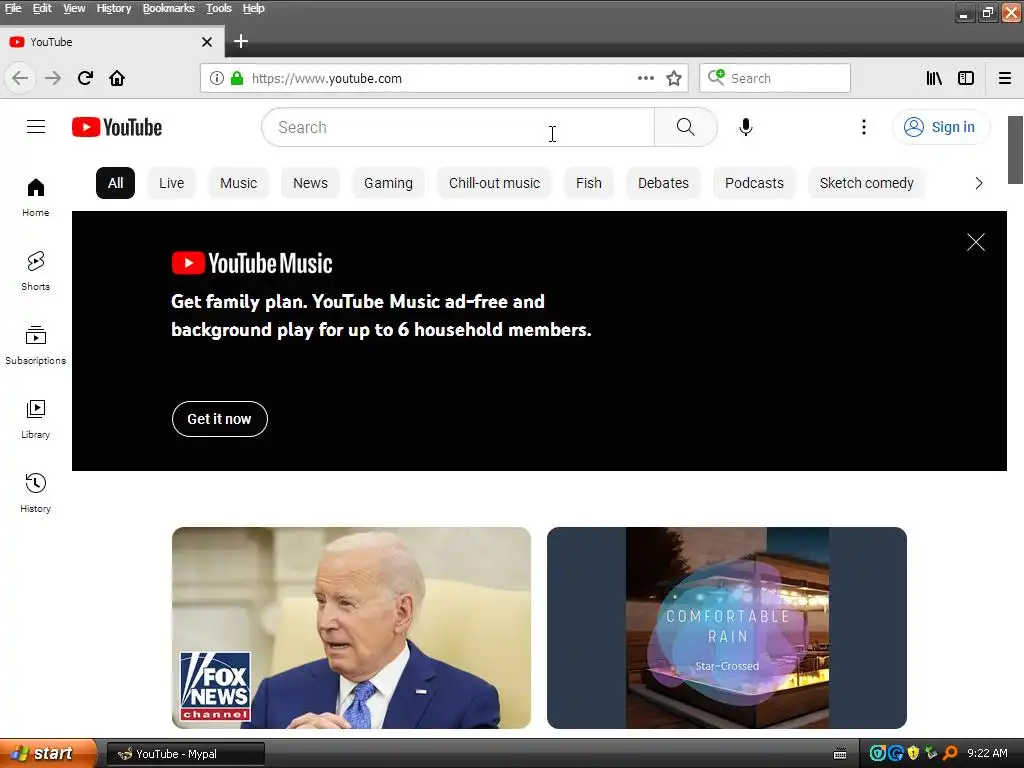Show site information icon in address bar
This screenshot has height=768, width=1024.
216,78
